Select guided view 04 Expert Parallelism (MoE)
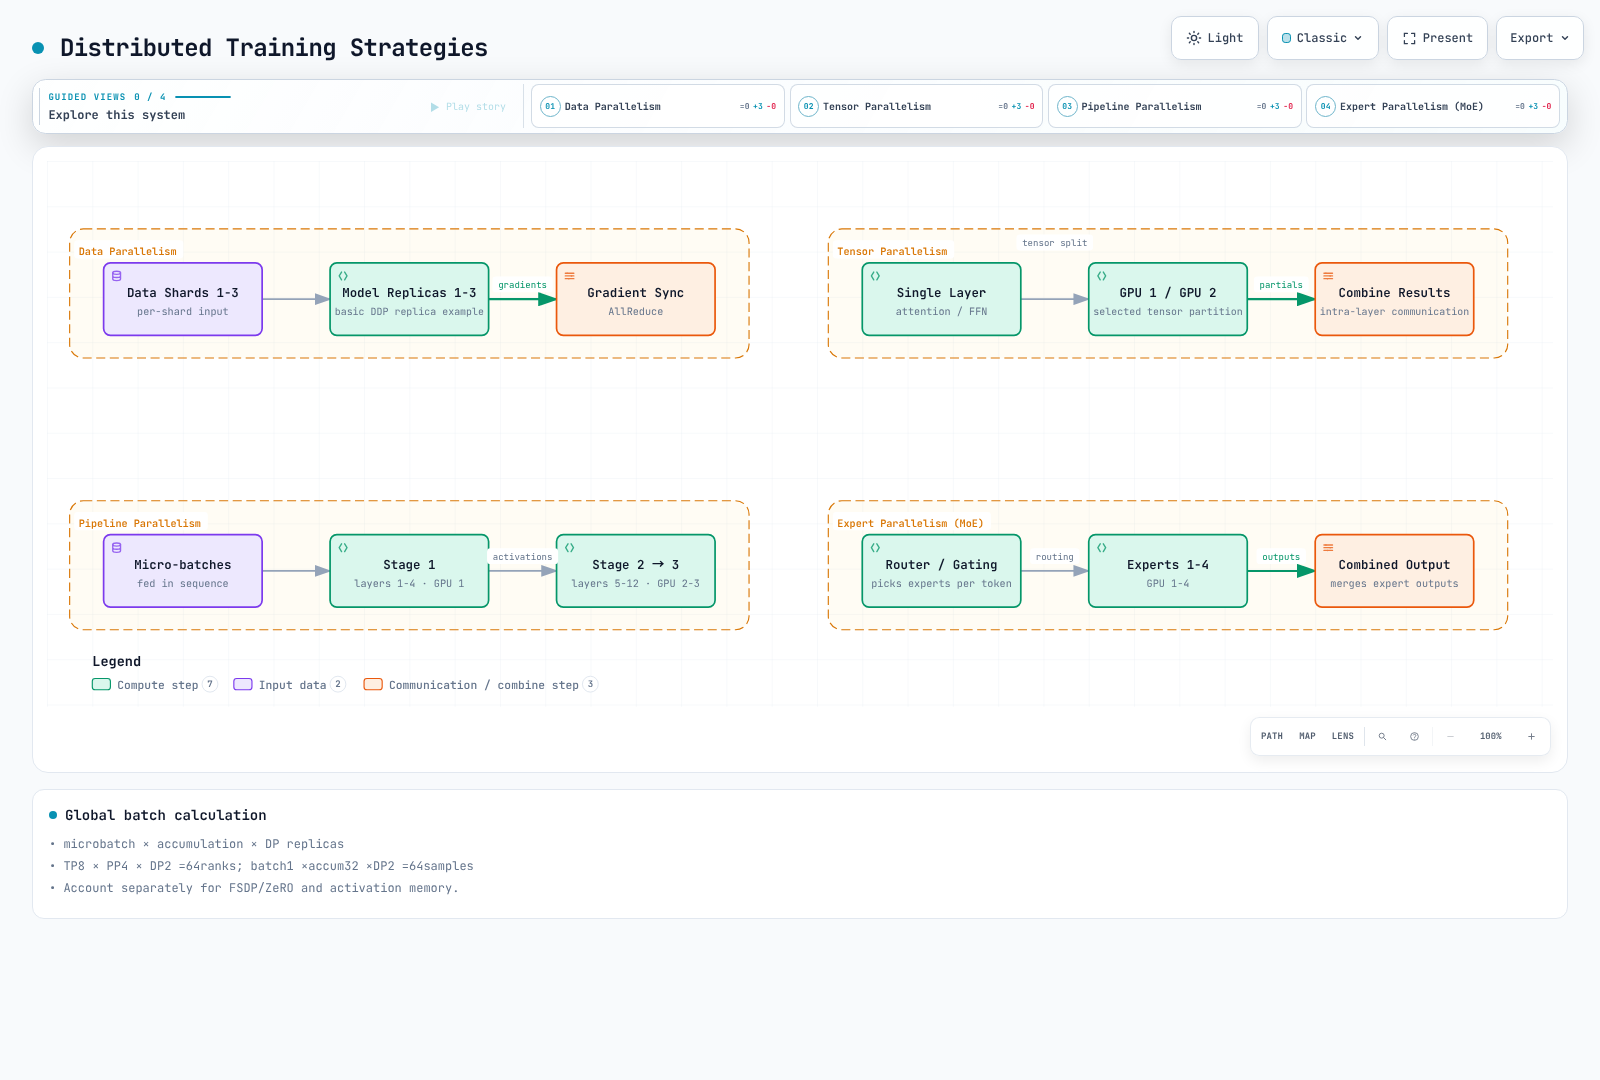The image size is (1600, 1080). (1433, 106)
